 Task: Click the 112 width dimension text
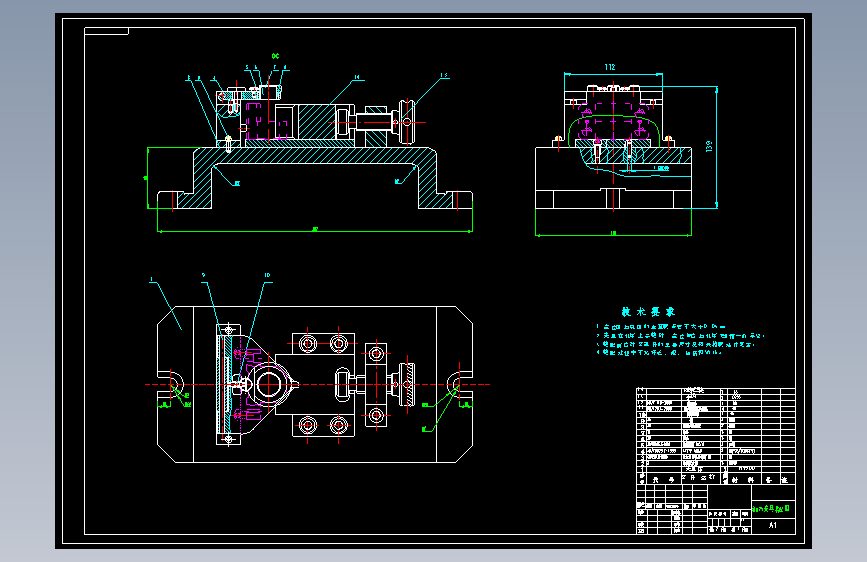point(610,67)
